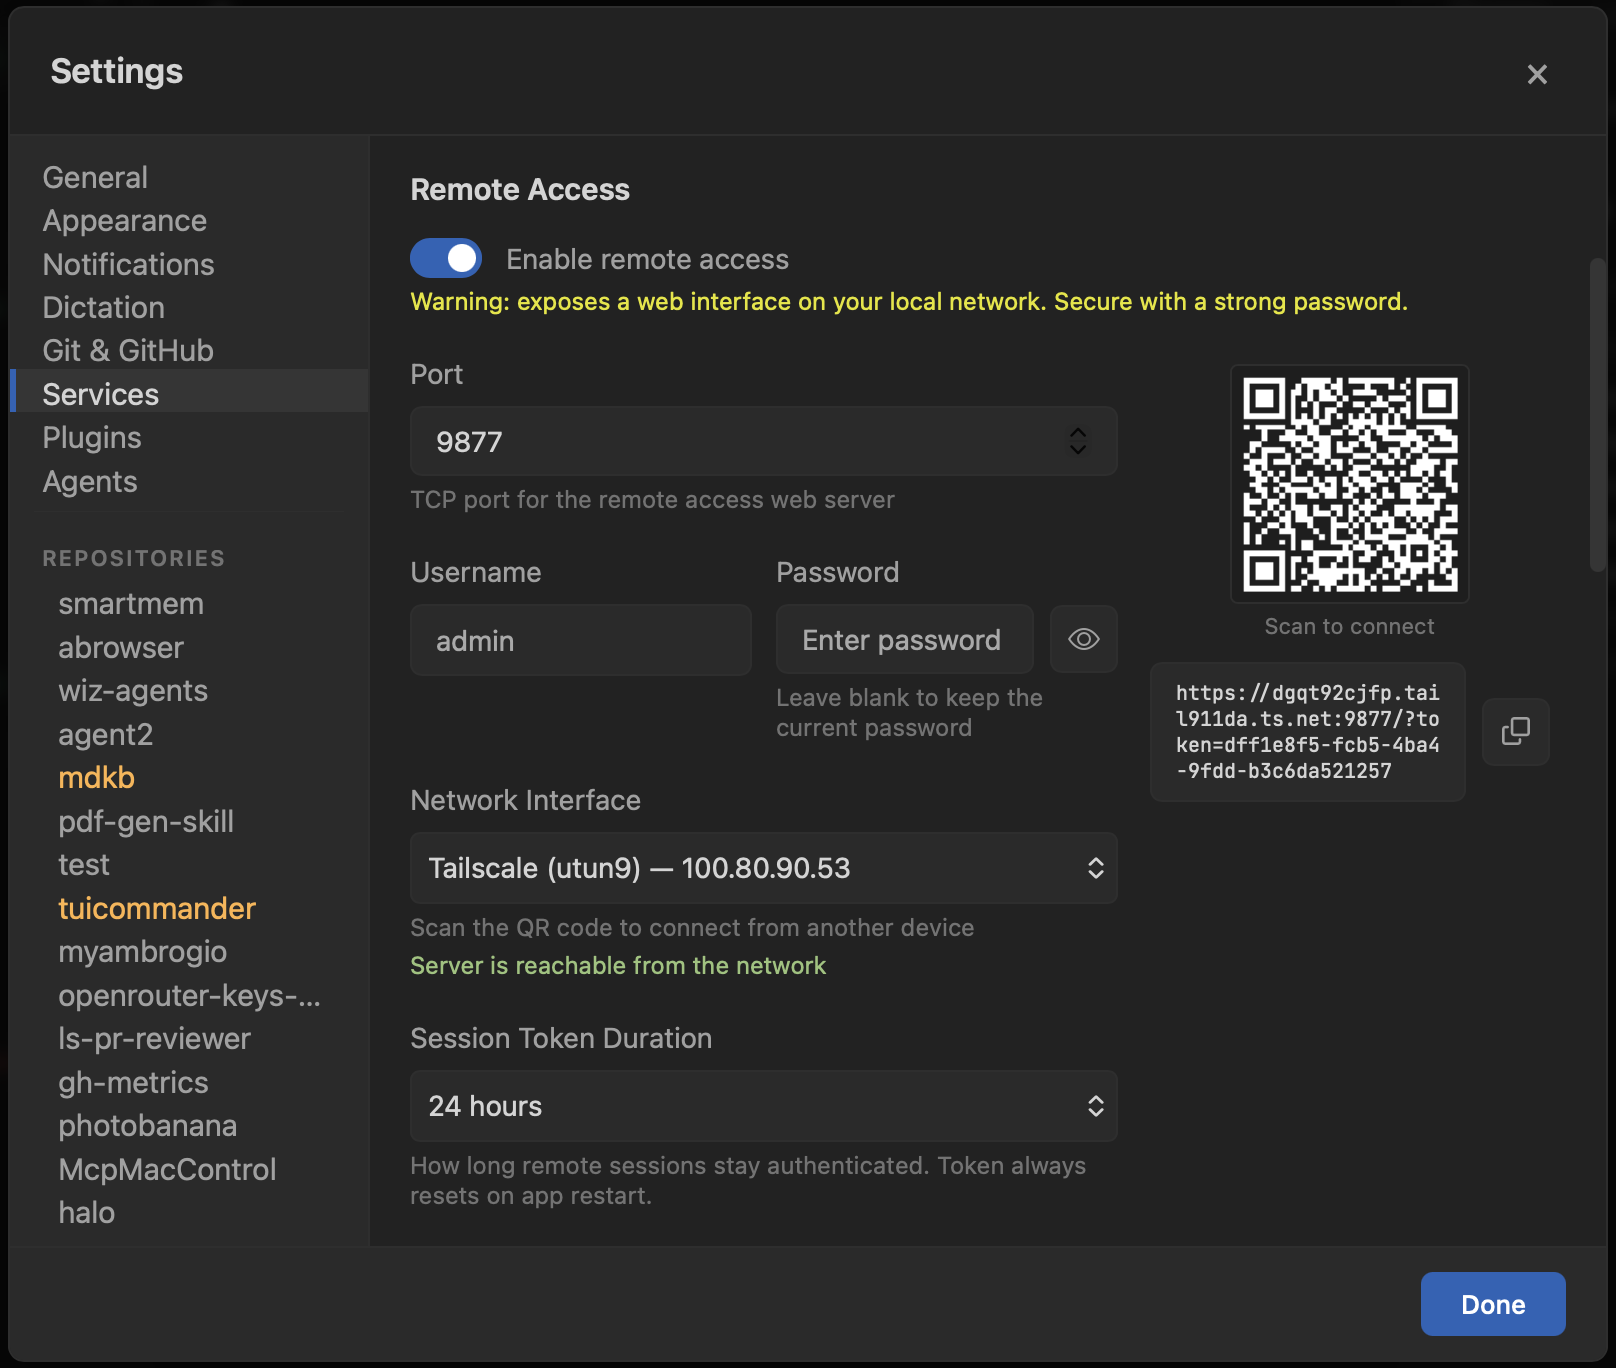The height and width of the screenshot is (1368, 1616).
Task: Click the Enter password field
Action: (x=903, y=639)
